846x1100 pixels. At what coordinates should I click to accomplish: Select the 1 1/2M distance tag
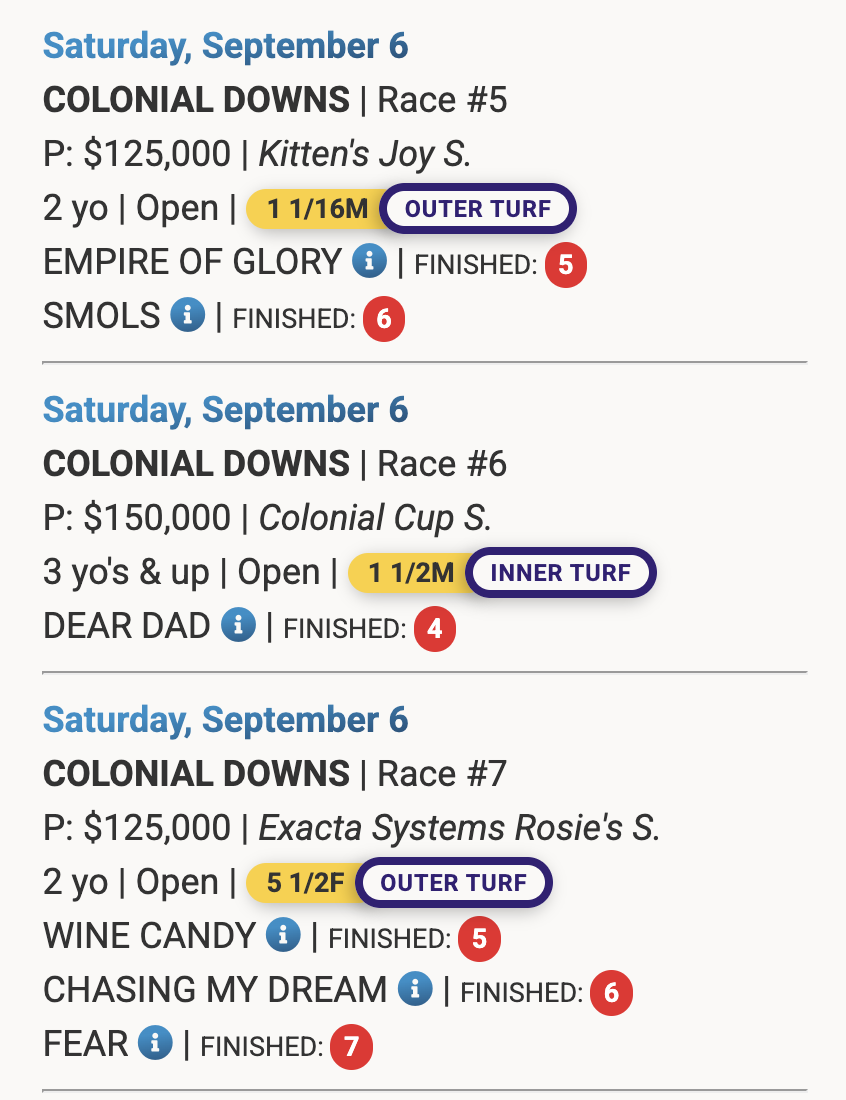point(411,573)
